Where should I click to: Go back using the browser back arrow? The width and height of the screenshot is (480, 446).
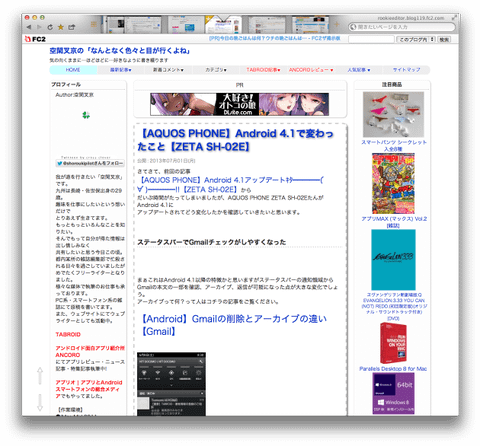point(29,27)
